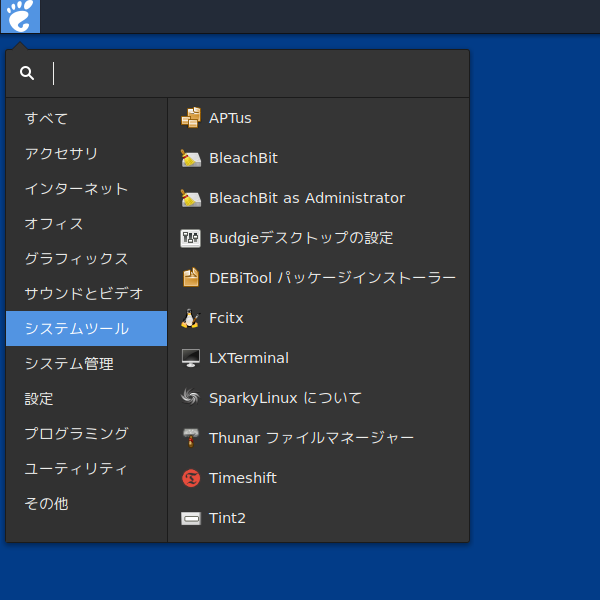Click the BleachBit broom icon
The image size is (600, 600).
point(191,158)
